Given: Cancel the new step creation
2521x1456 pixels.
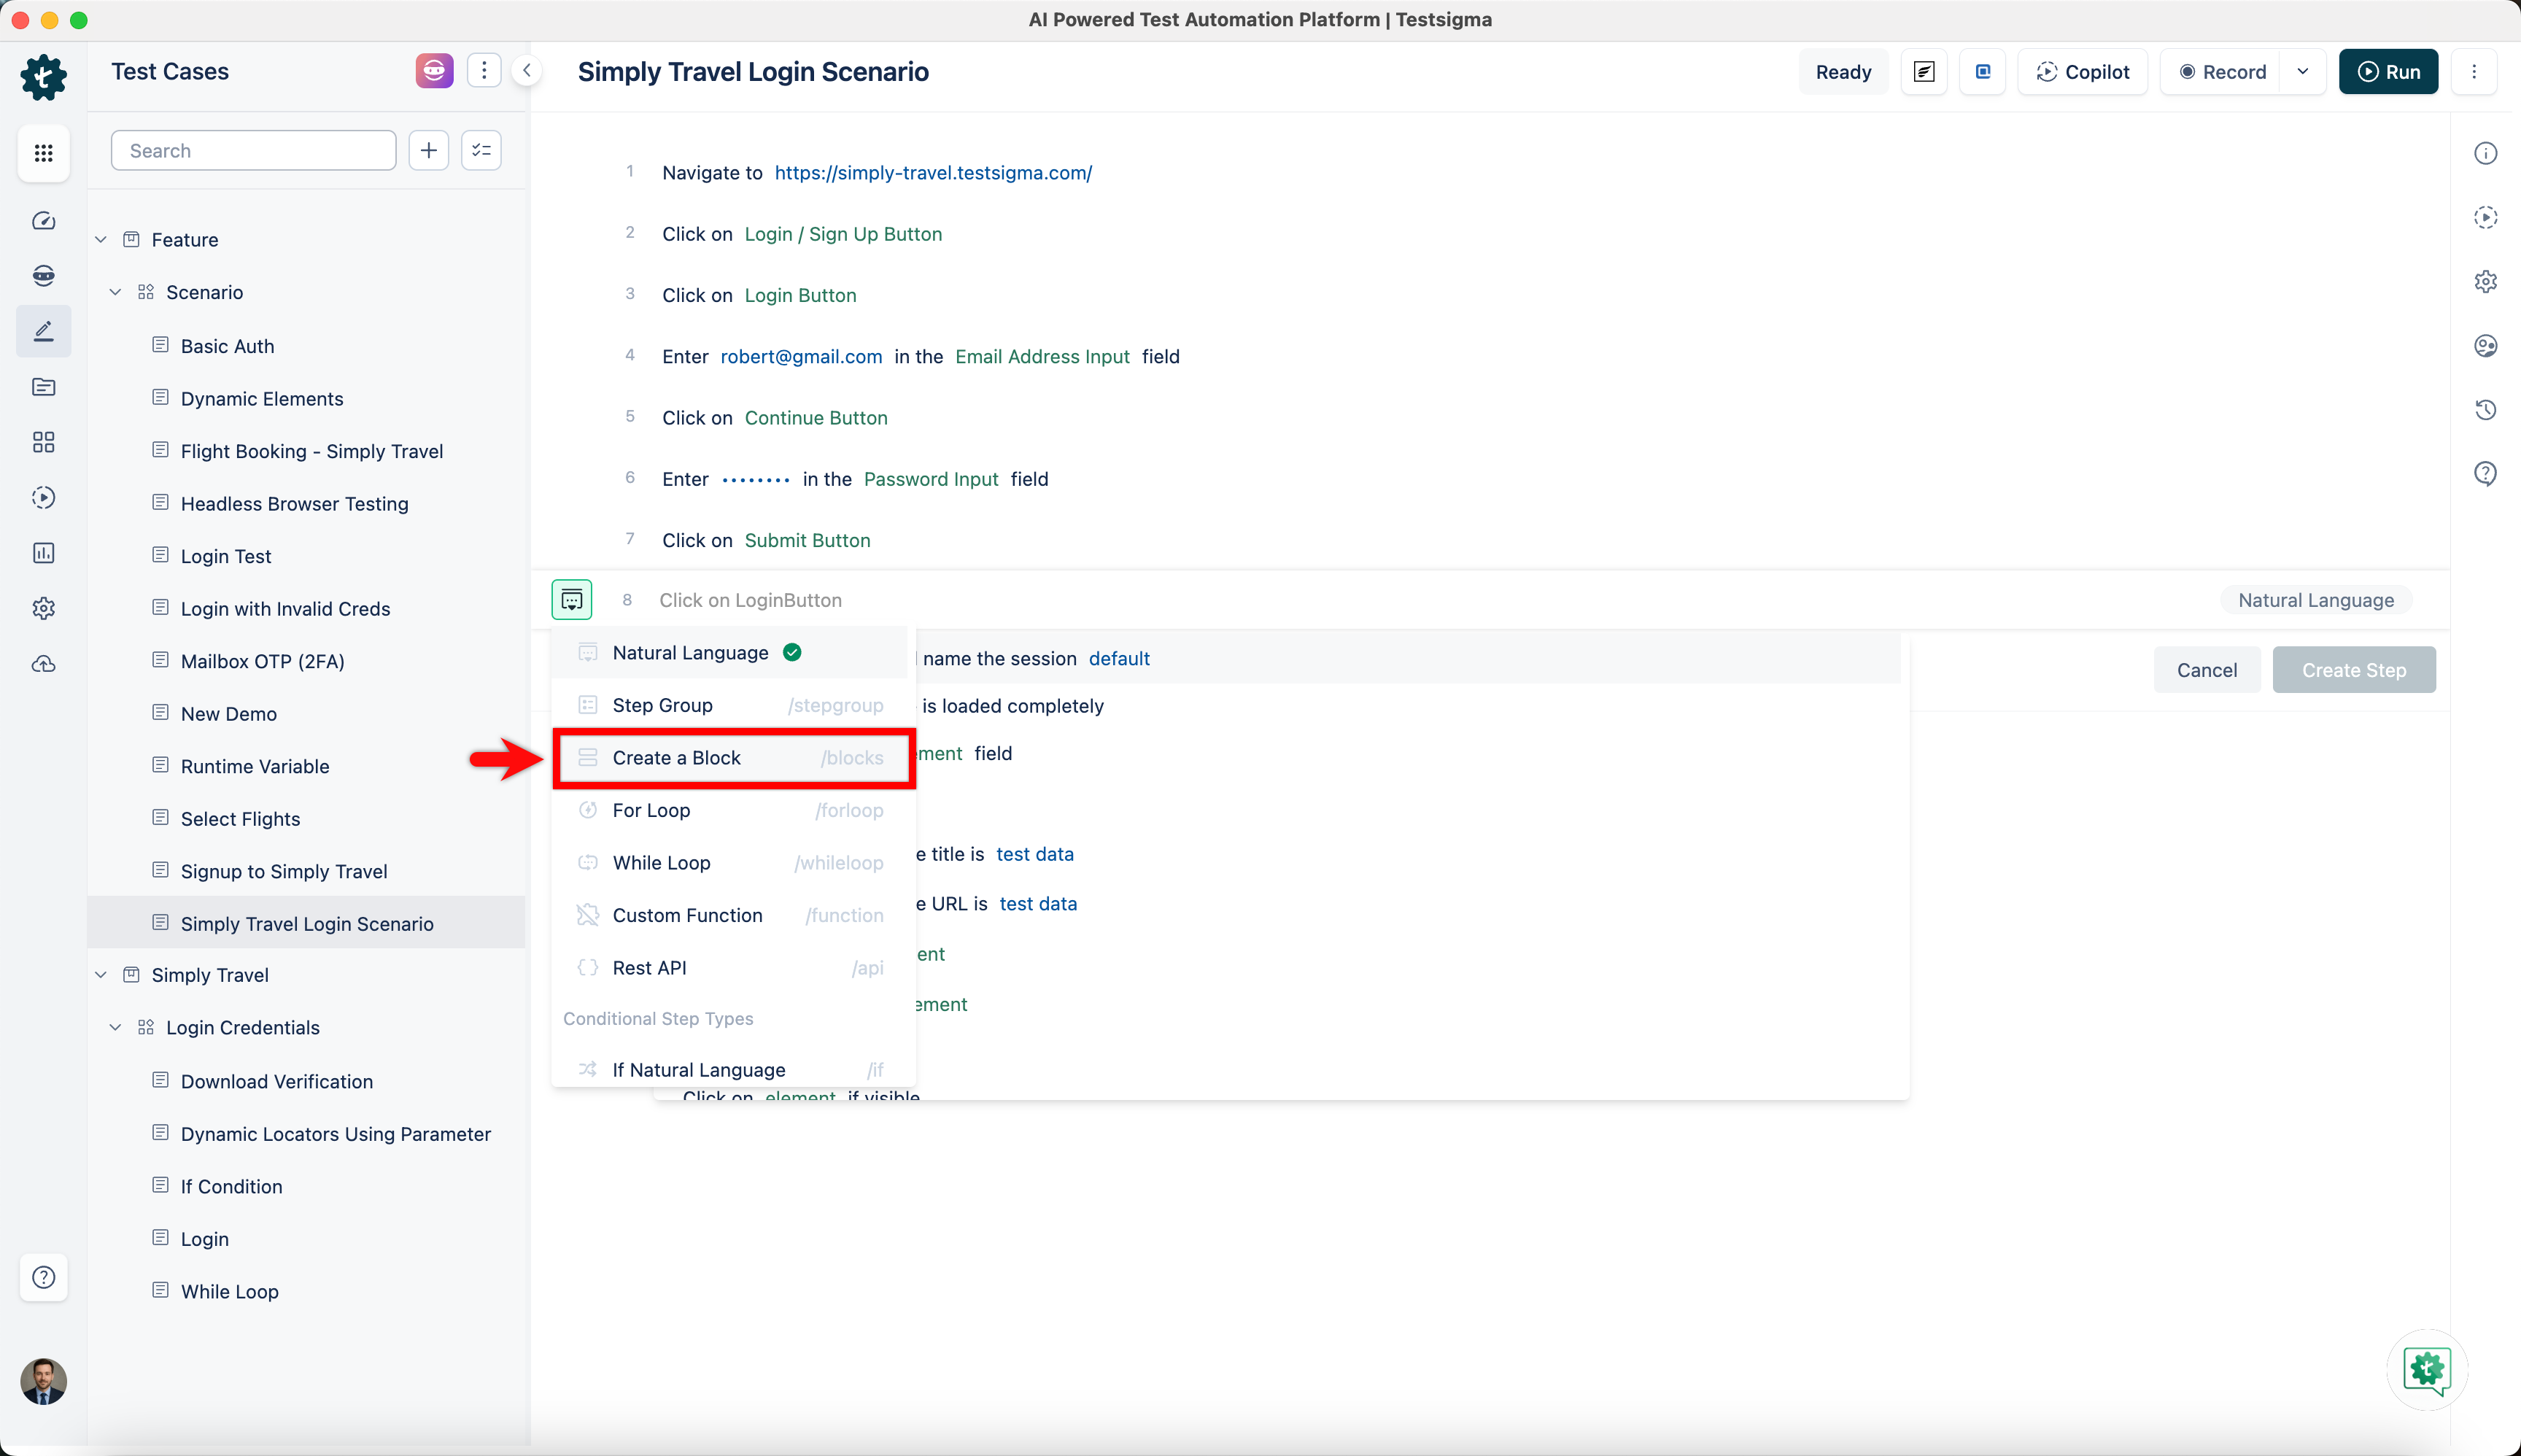Looking at the screenshot, I should tap(2206, 670).
